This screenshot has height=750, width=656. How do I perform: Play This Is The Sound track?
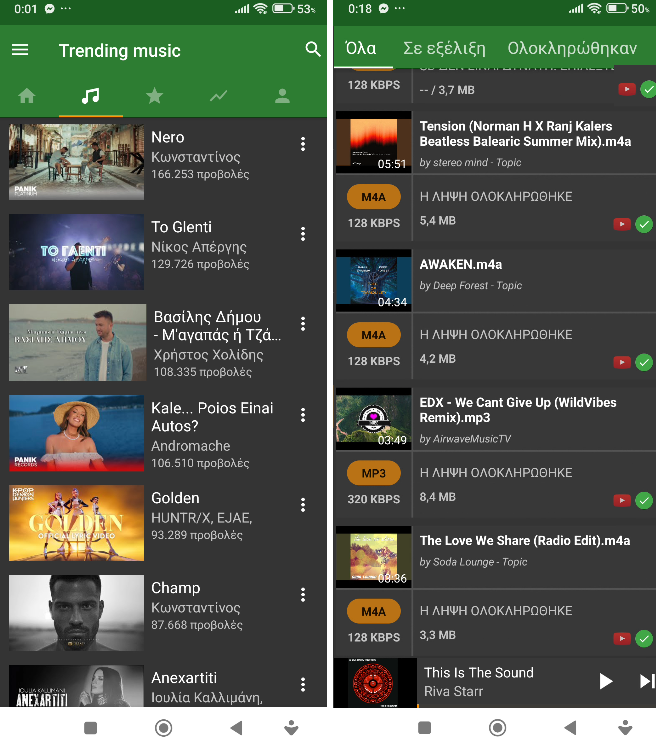(x=606, y=681)
